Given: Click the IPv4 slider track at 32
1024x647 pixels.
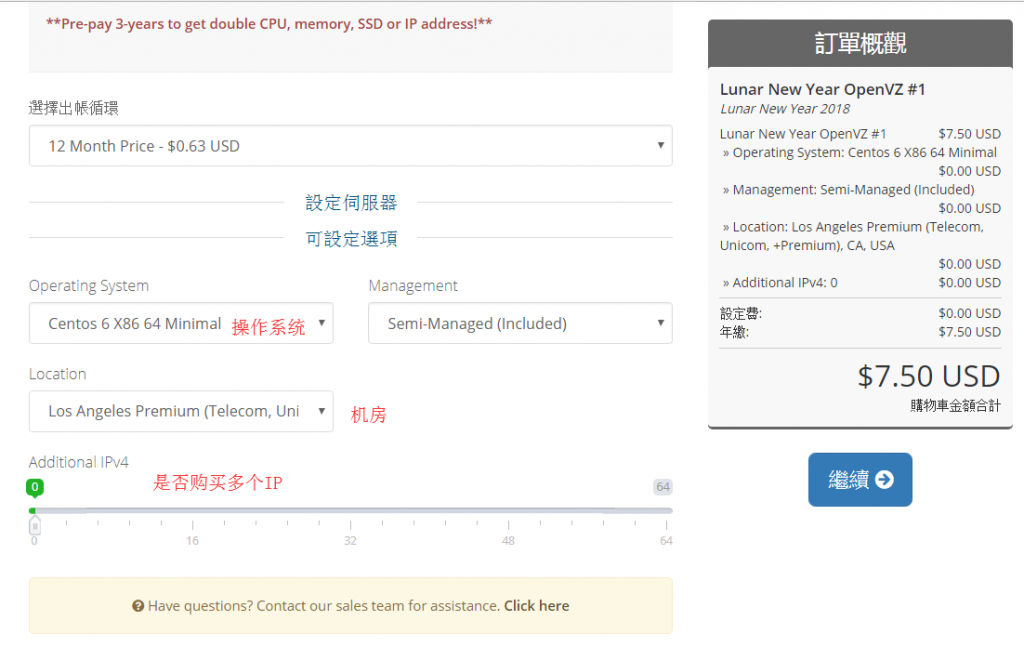Looking at the screenshot, I should 351,511.
